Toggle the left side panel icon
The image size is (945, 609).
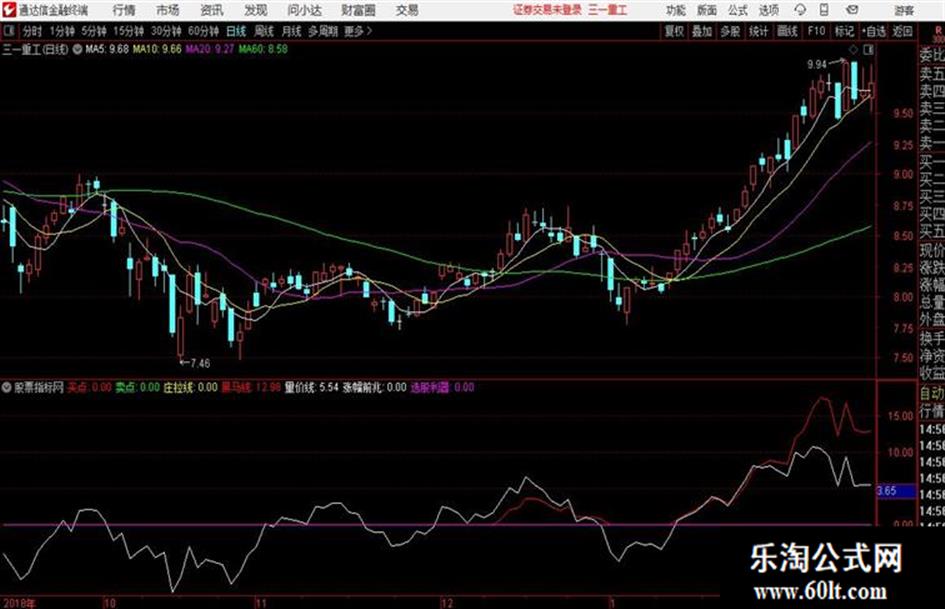point(9,31)
